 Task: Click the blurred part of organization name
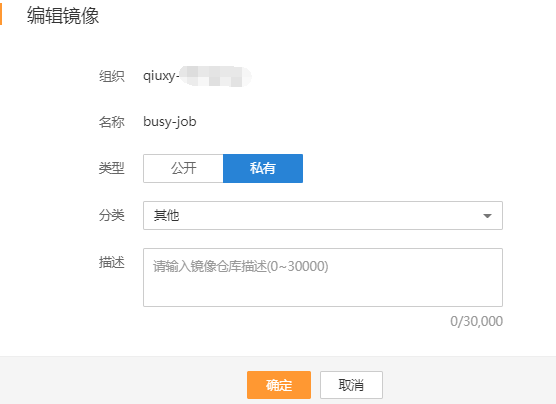[x=215, y=76]
